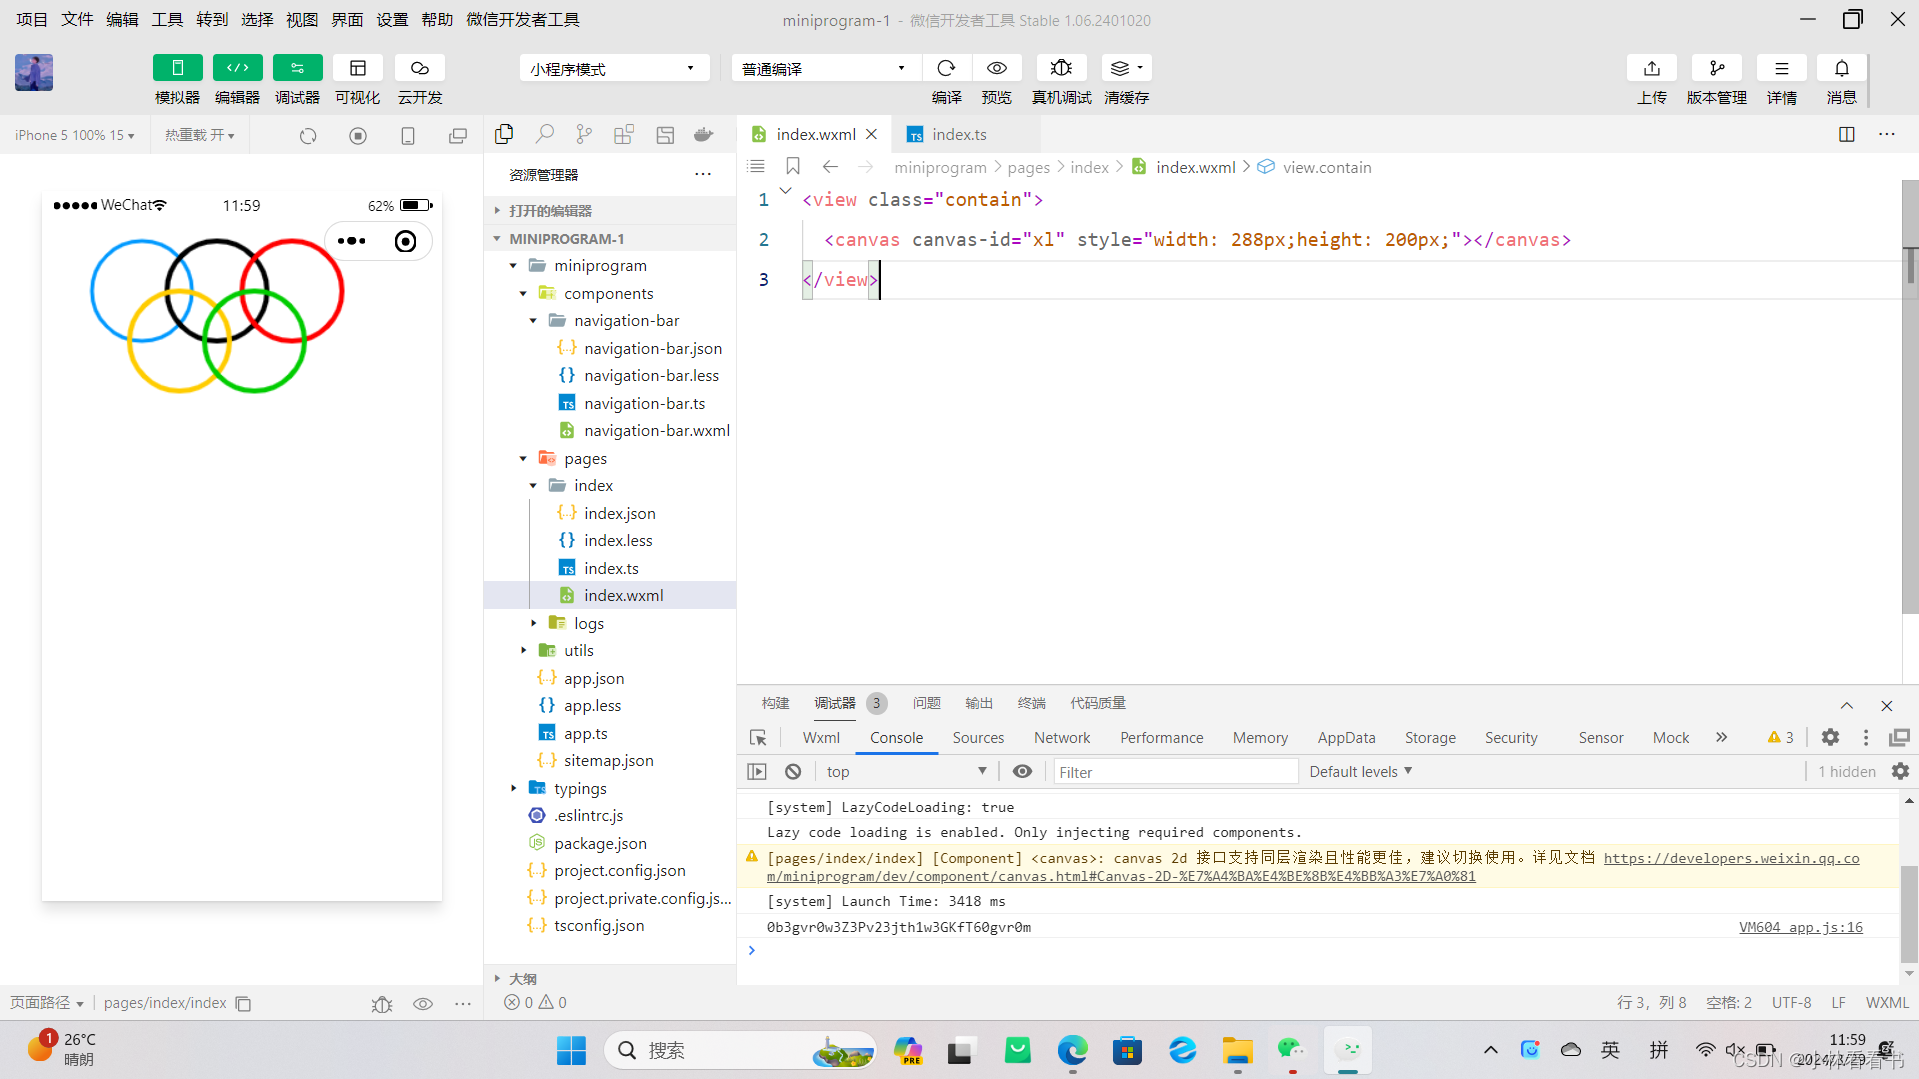The width and height of the screenshot is (1919, 1079).
Task: Open the visualization tool icon
Action: 357,68
